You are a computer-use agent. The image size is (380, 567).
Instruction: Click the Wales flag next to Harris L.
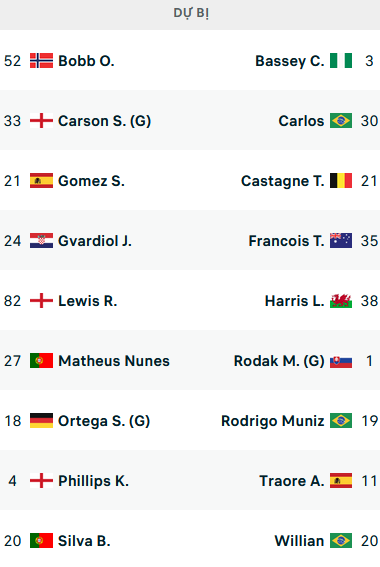(x=341, y=301)
